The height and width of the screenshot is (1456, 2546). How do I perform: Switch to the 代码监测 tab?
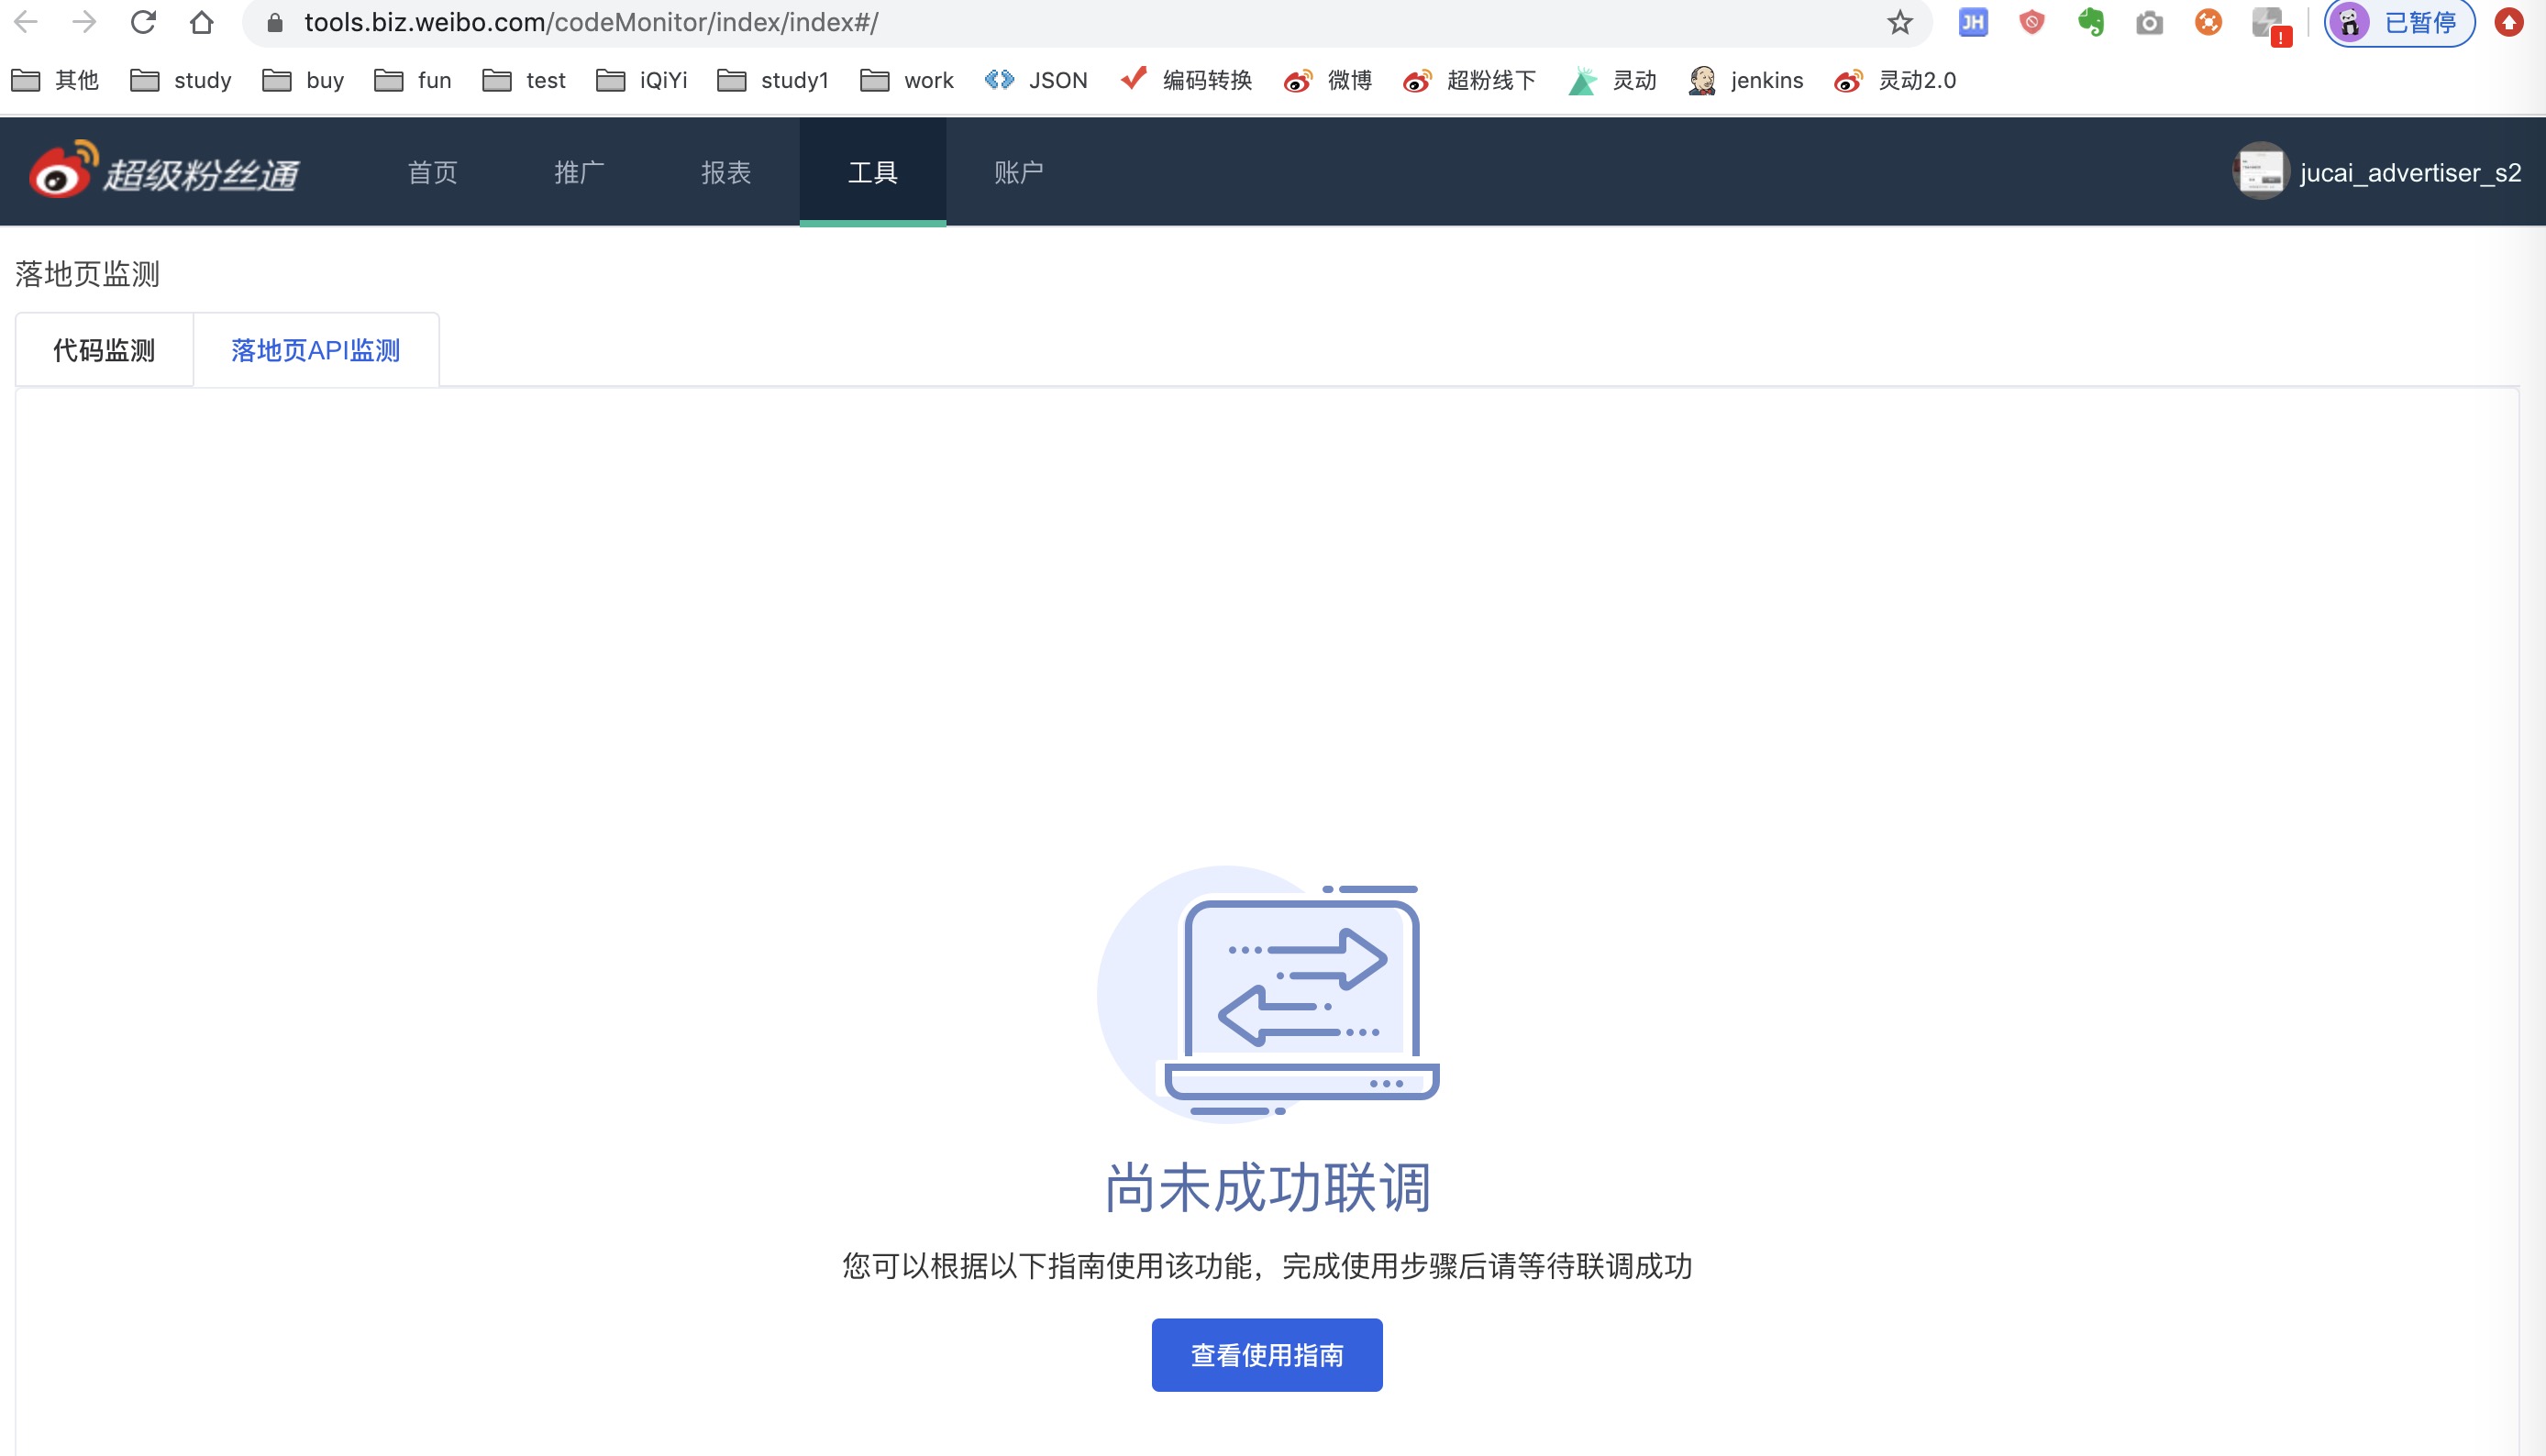(104, 350)
